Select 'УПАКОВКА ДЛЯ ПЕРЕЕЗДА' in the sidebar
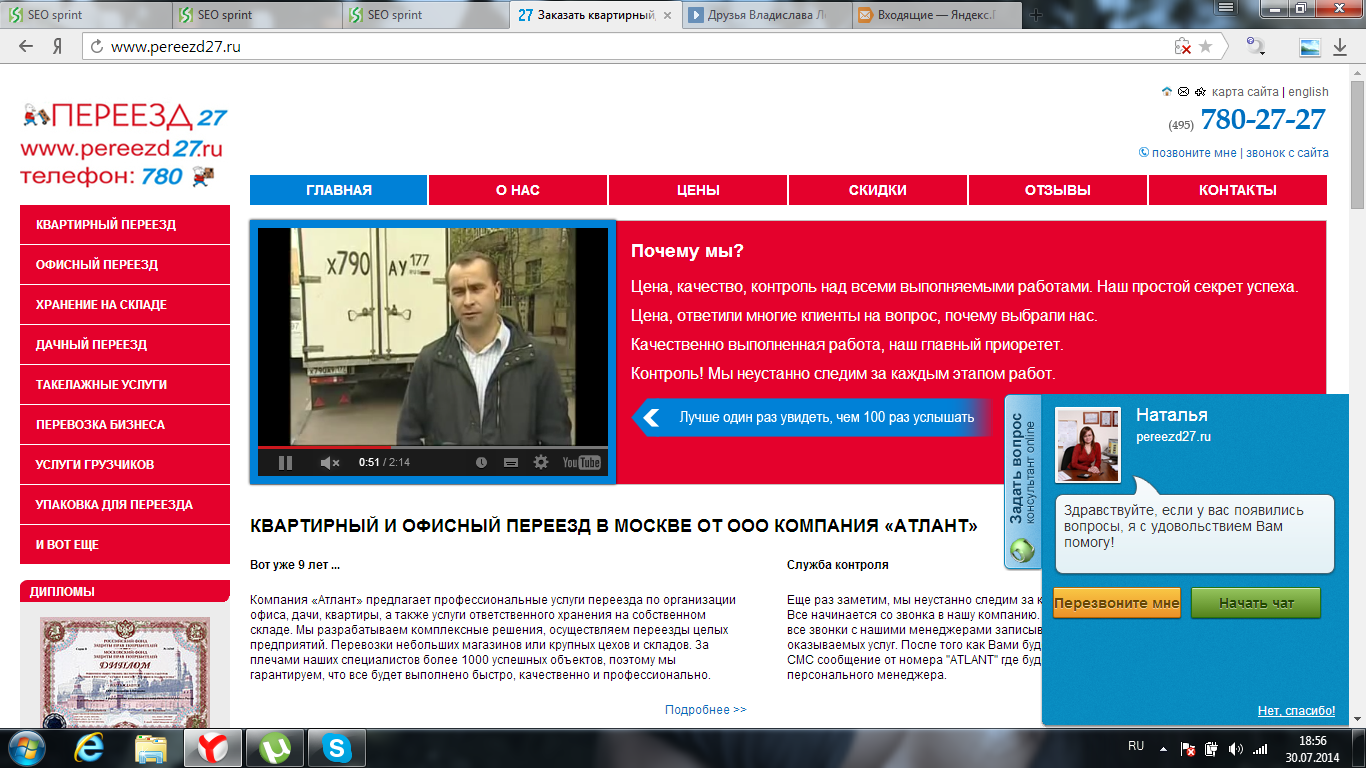1366x768 pixels. tap(125, 505)
